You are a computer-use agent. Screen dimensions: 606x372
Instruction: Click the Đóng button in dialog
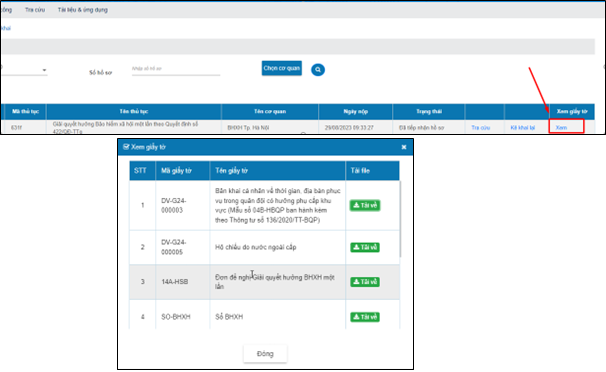point(265,354)
